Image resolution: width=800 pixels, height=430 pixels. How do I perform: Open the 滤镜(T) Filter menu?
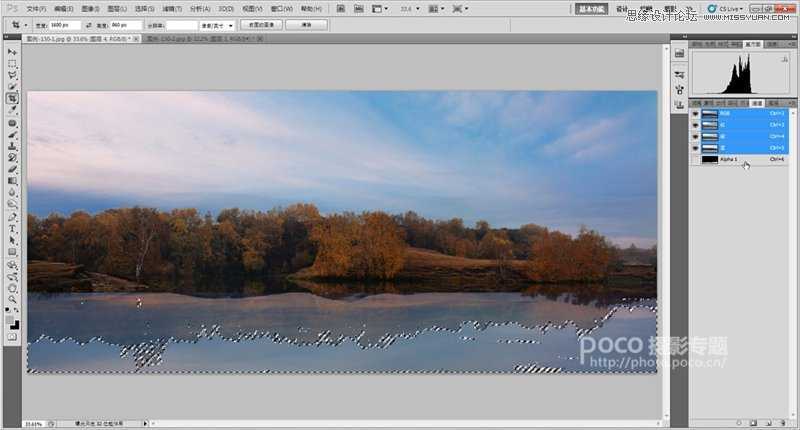(x=172, y=9)
